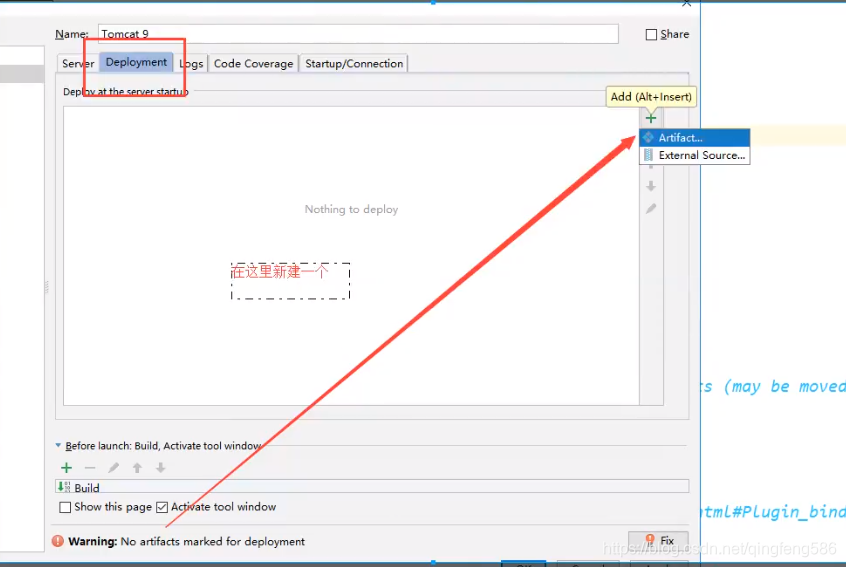This screenshot has width=846, height=567.
Task: Uncheck Activate tool window checkbox
Action: point(162,507)
